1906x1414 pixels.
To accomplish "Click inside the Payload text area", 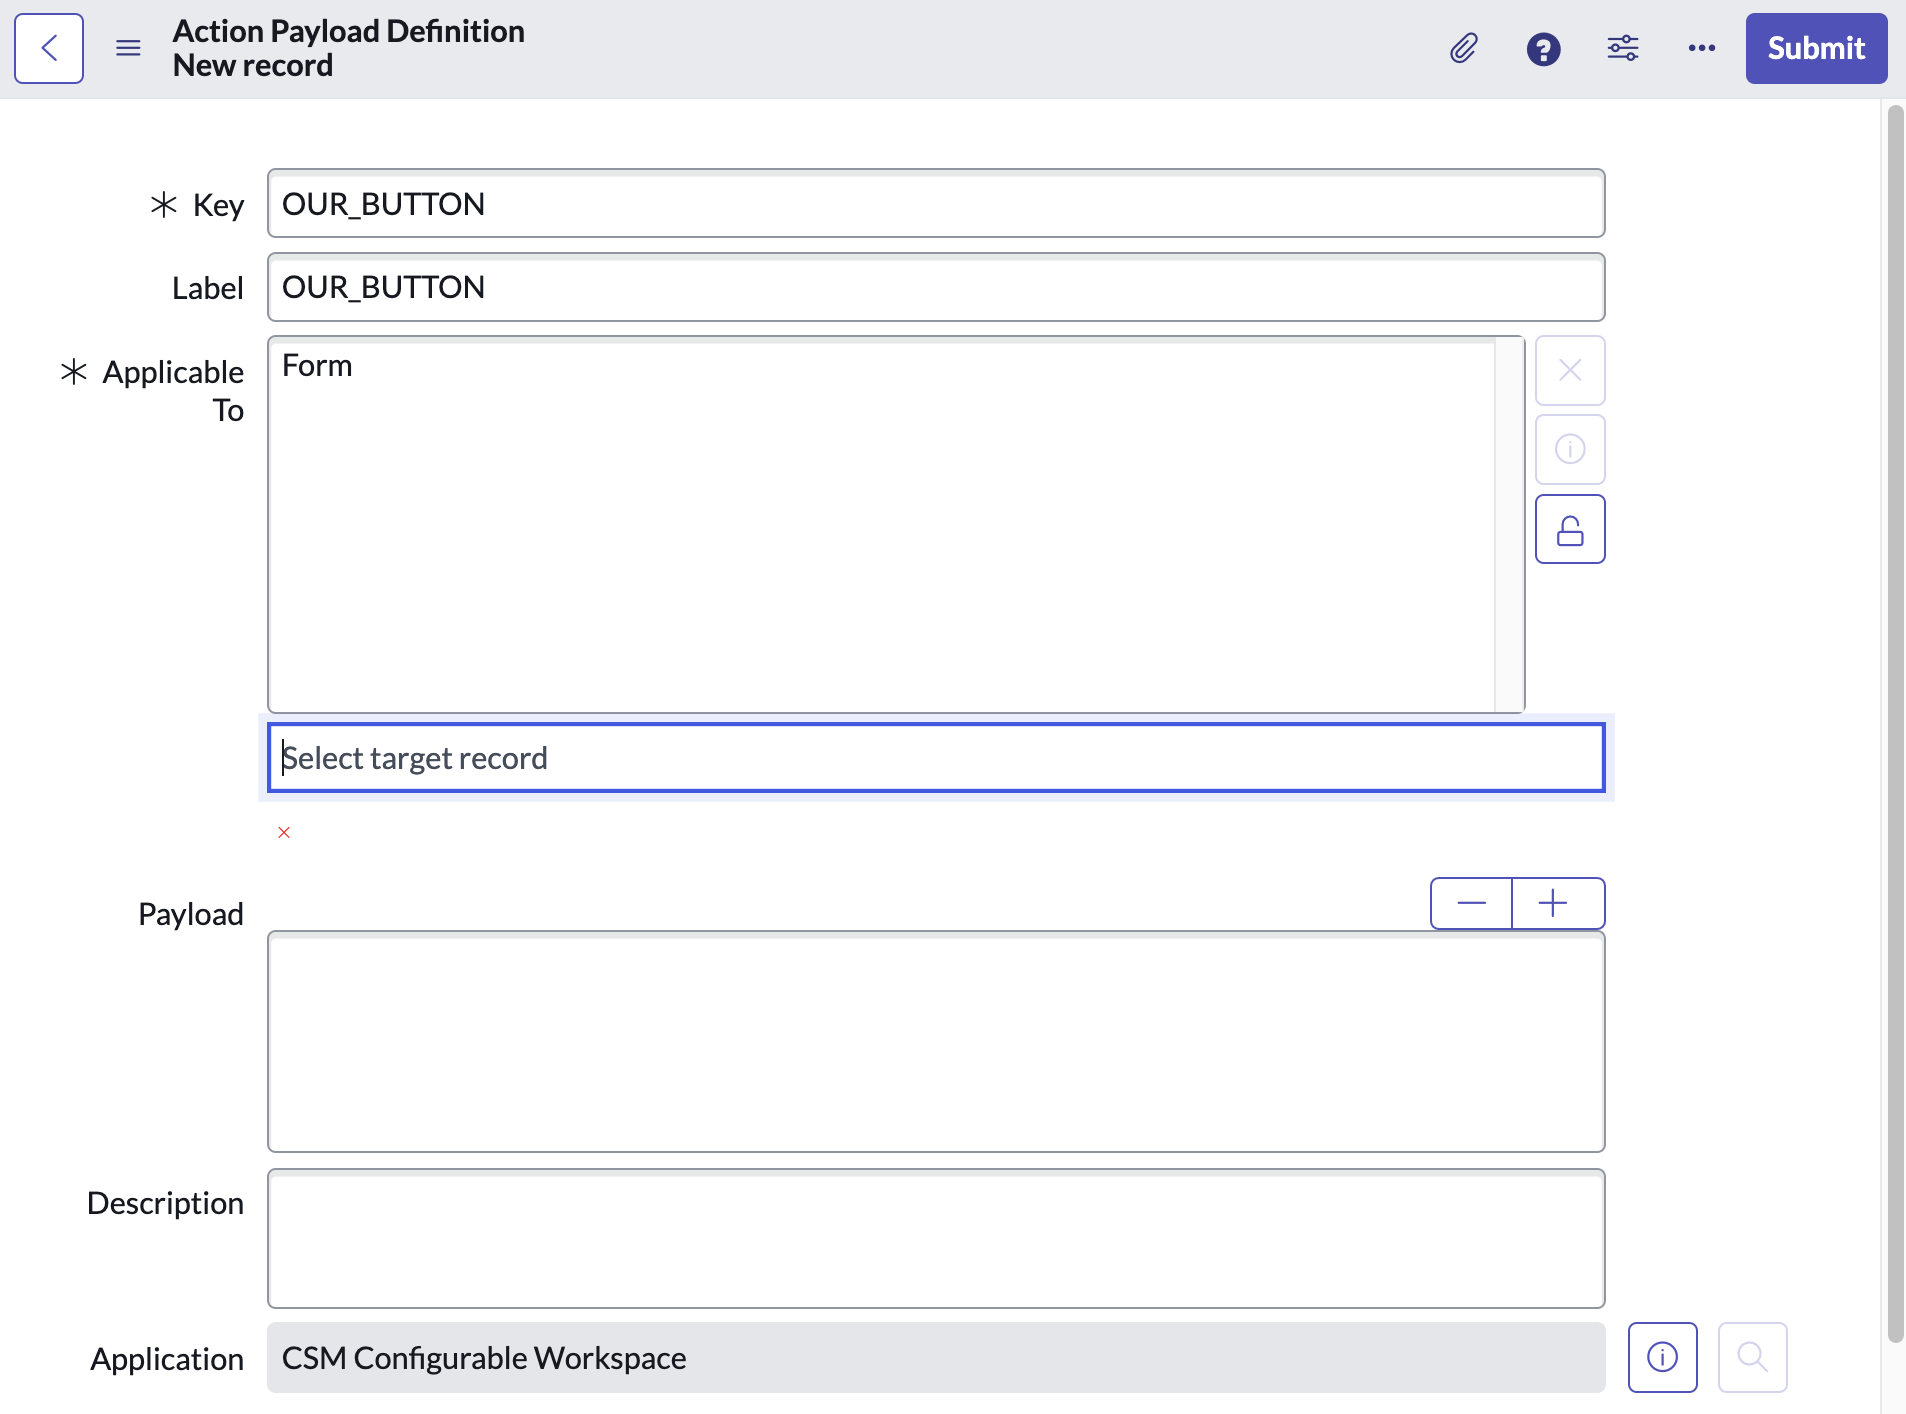I will click(935, 1042).
